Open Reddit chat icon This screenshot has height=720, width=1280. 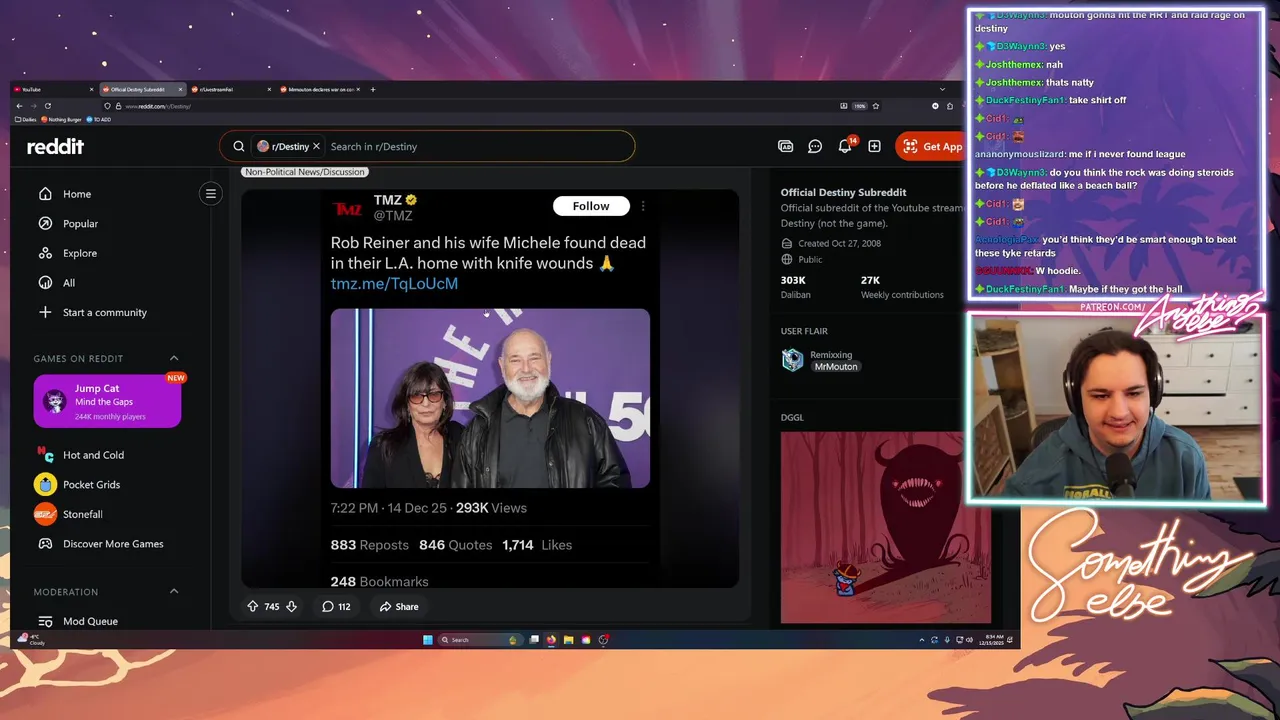click(x=815, y=146)
